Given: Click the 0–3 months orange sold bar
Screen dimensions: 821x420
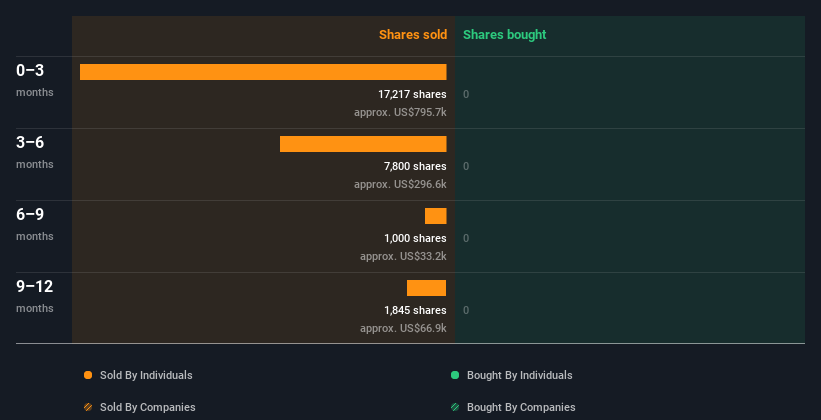Looking at the screenshot, I should pyautogui.click(x=263, y=72).
